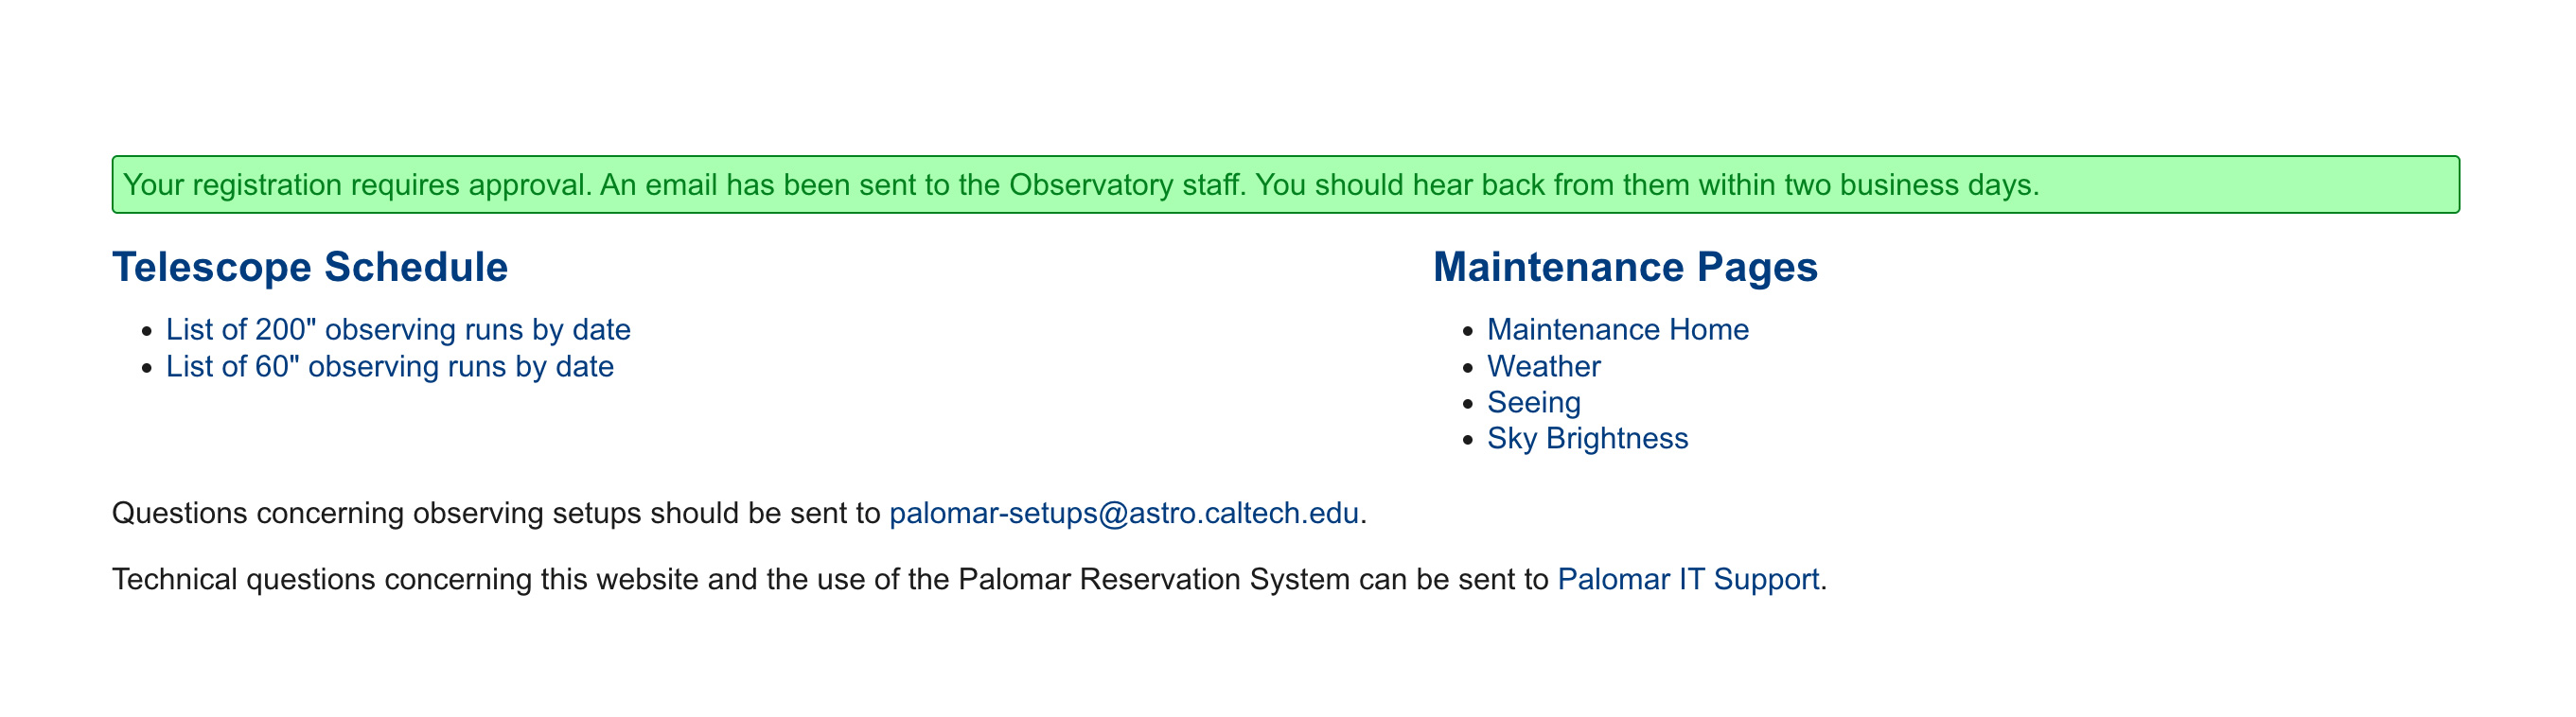Contact Palomar IT Support via link
The width and height of the screenshot is (2576, 717).
click(x=1688, y=579)
